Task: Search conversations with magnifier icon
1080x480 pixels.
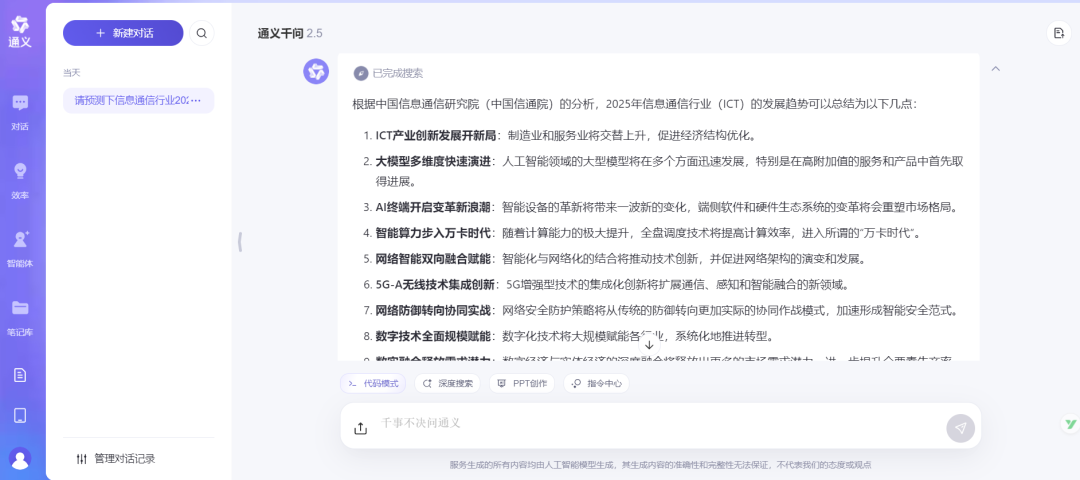Action: point(202,33)
